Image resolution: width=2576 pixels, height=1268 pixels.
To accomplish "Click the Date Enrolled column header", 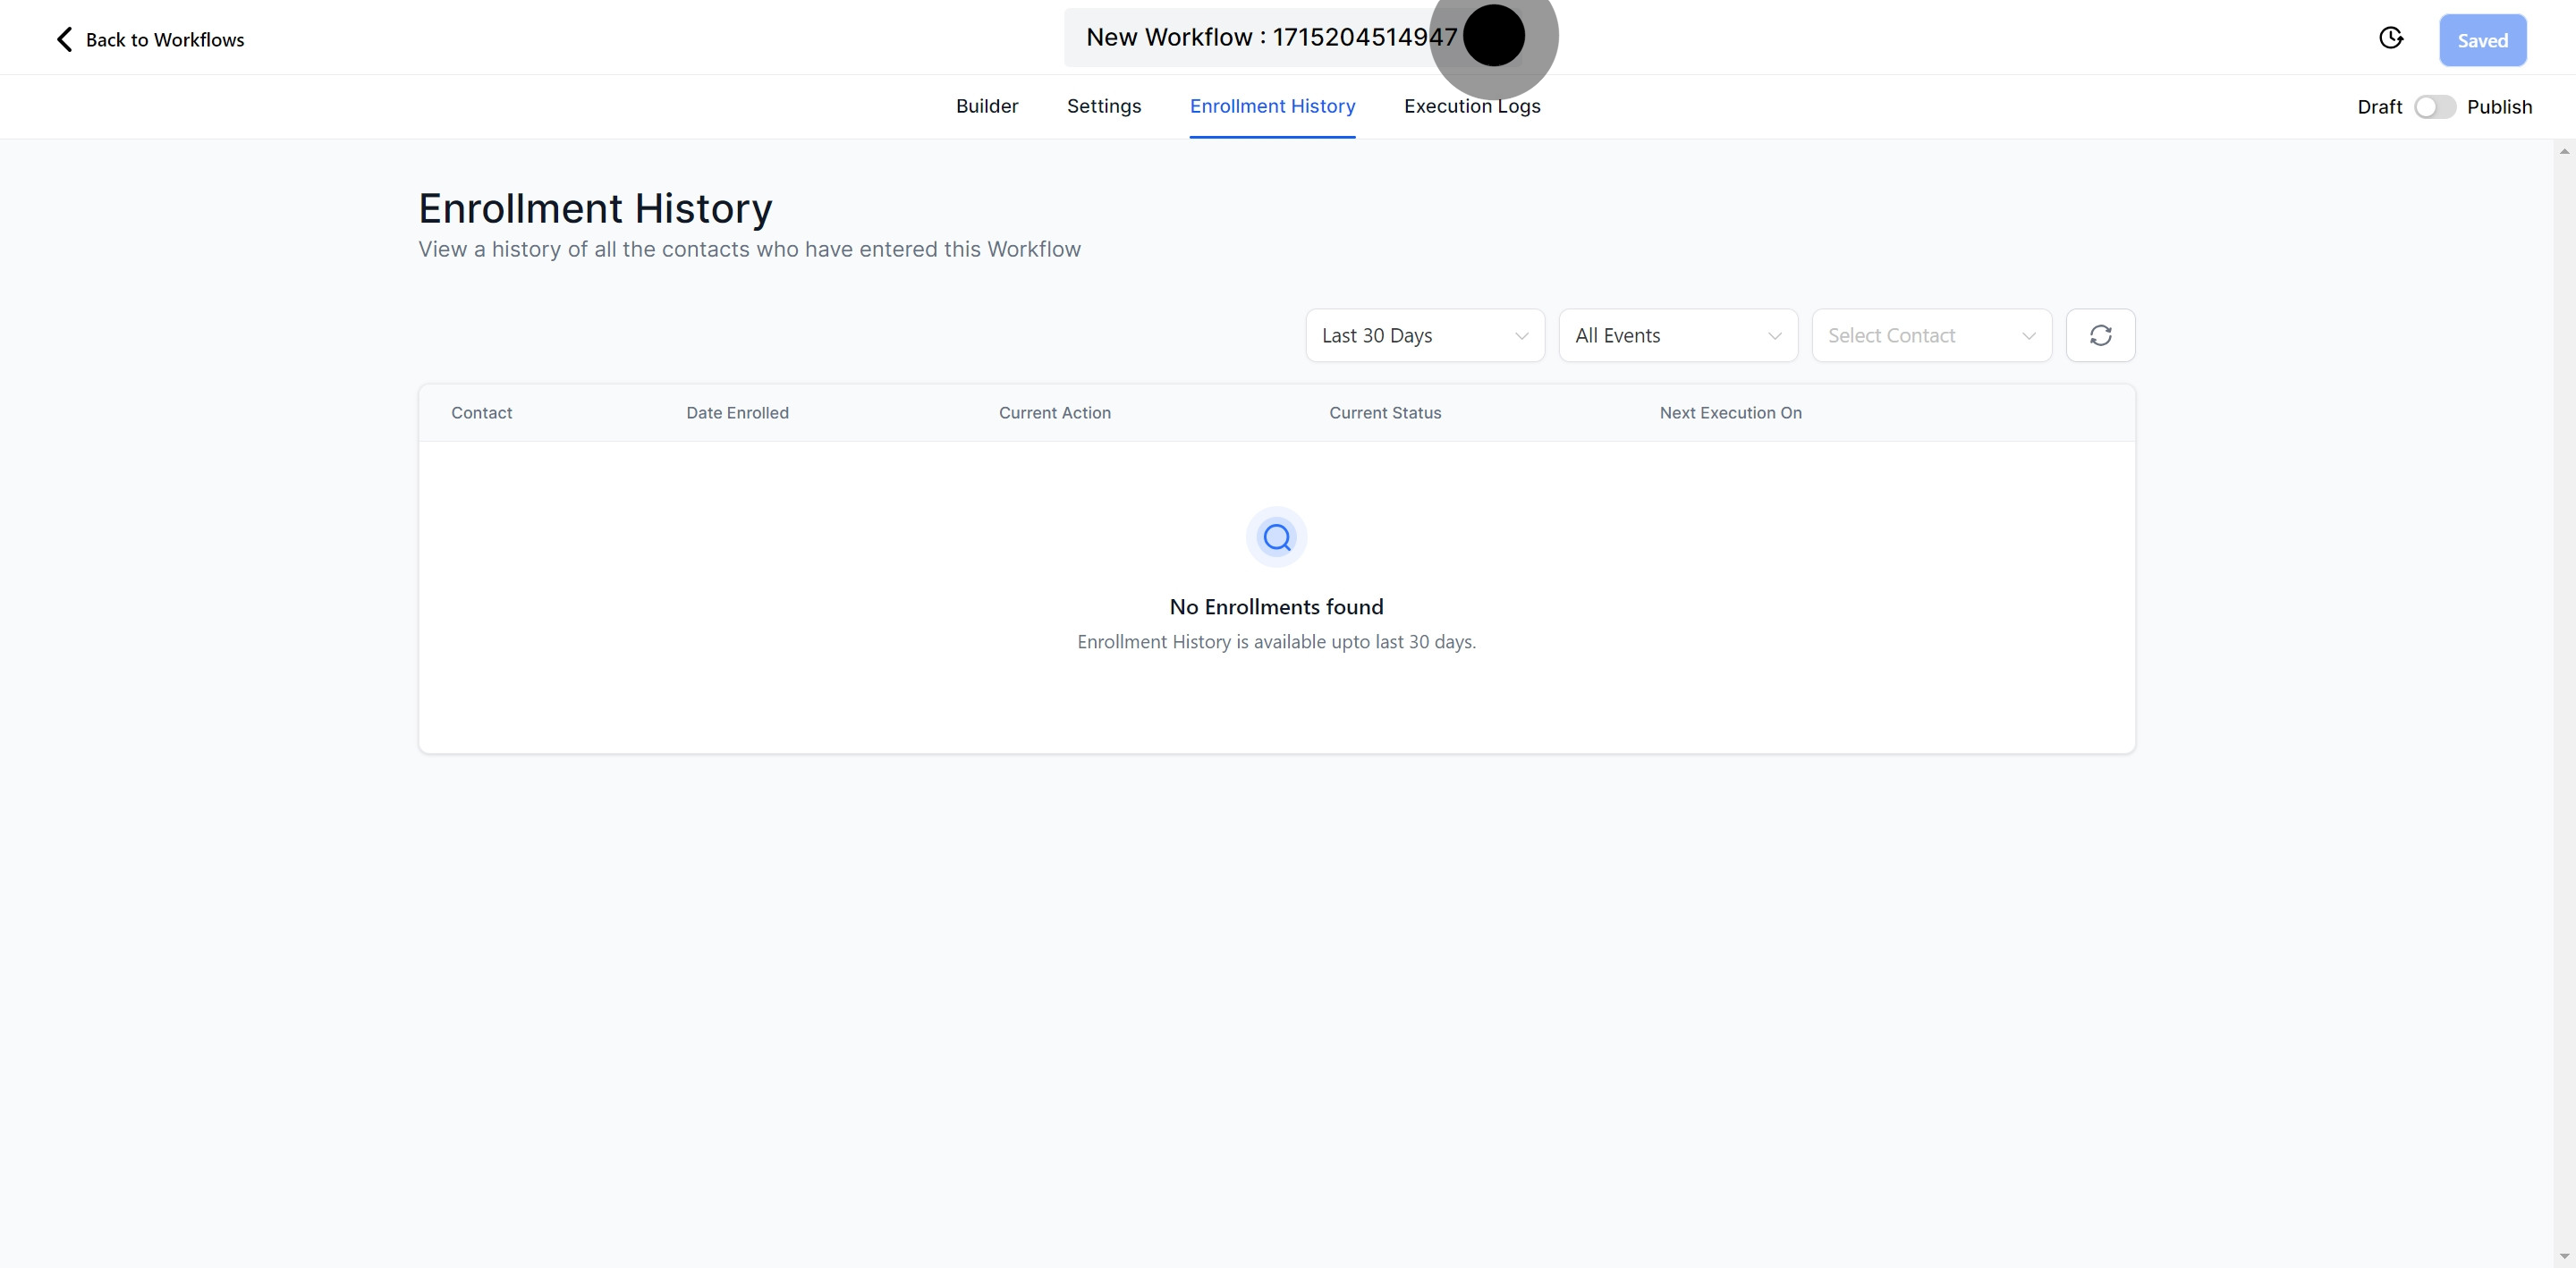I will click(x=737, y=413).
